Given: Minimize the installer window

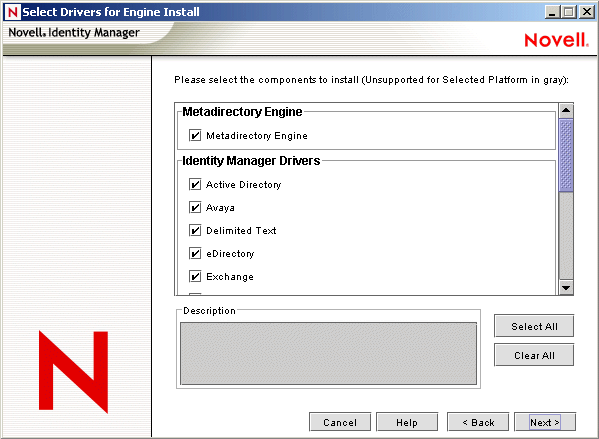Looking at the screenshot, I should click(x=552, y=12).
